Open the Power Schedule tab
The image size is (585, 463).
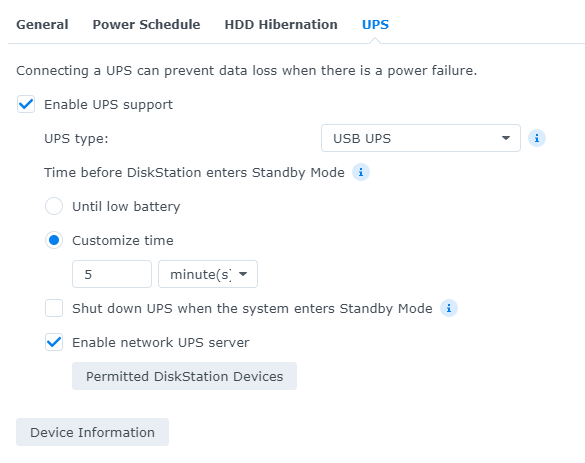coord(146,25)
